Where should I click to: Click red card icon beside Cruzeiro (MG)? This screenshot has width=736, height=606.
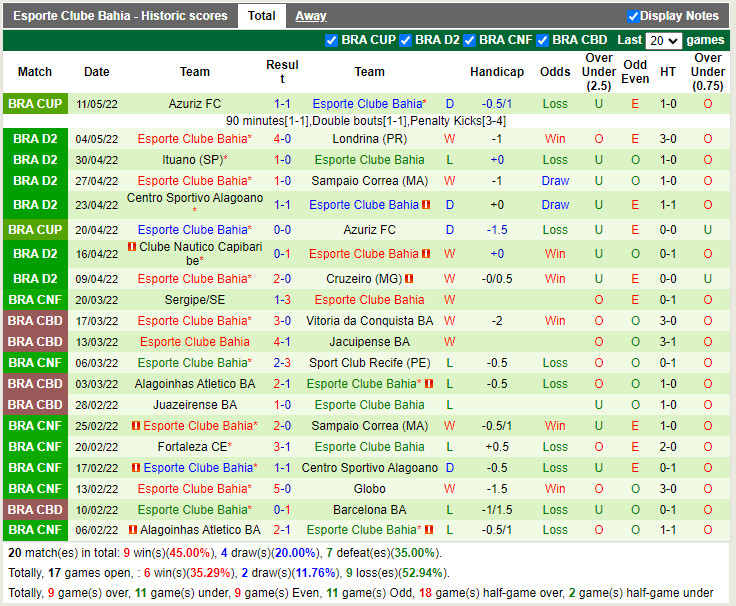tap(409, 279)
